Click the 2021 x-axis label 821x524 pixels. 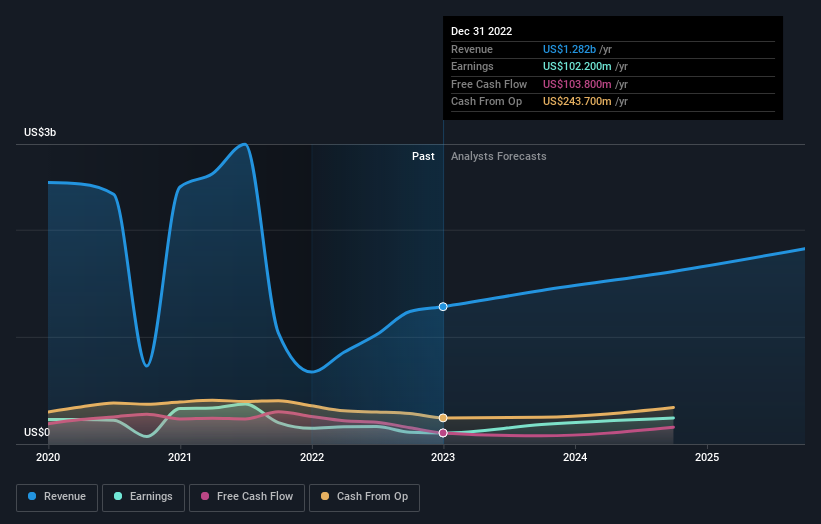[180, 458]
